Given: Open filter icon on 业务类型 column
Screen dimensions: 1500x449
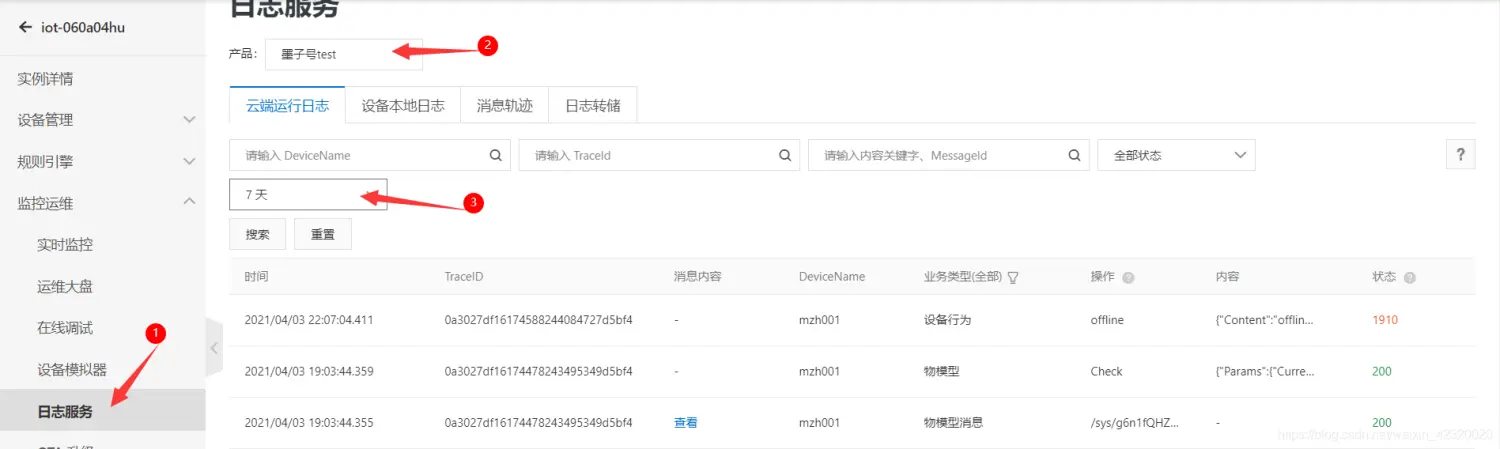Looking at the screenshot, I should 1012,277.
